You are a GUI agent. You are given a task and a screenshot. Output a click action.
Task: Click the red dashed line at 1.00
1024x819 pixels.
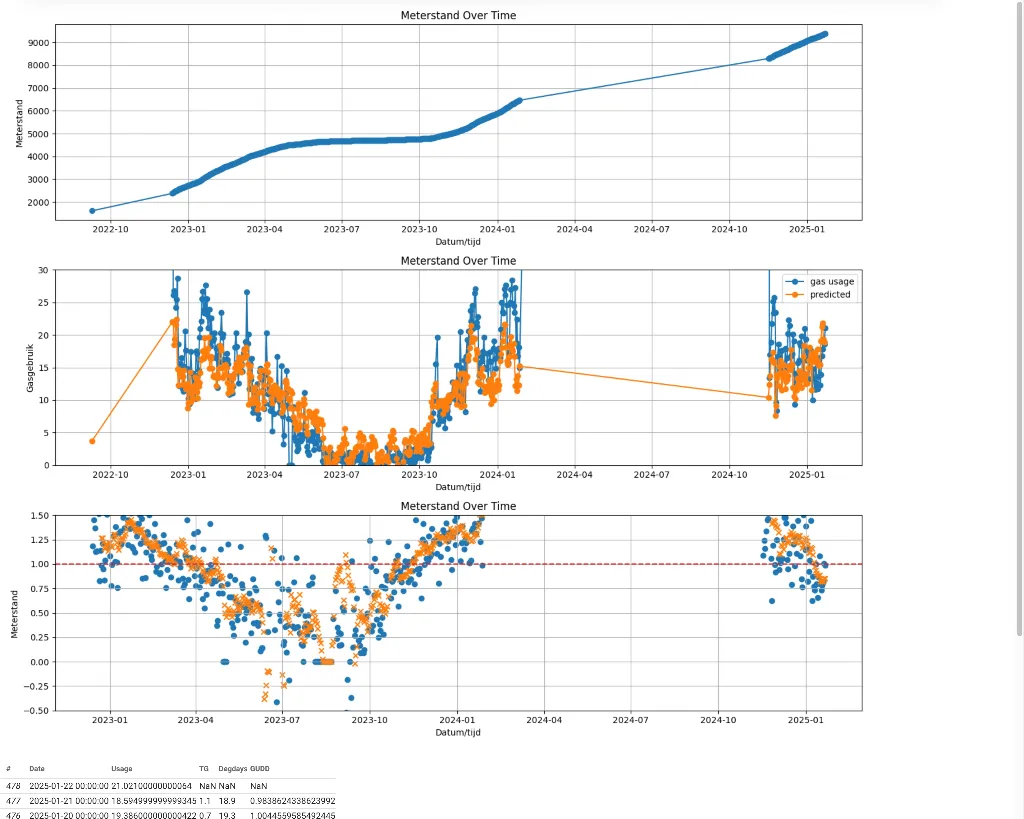600,564
